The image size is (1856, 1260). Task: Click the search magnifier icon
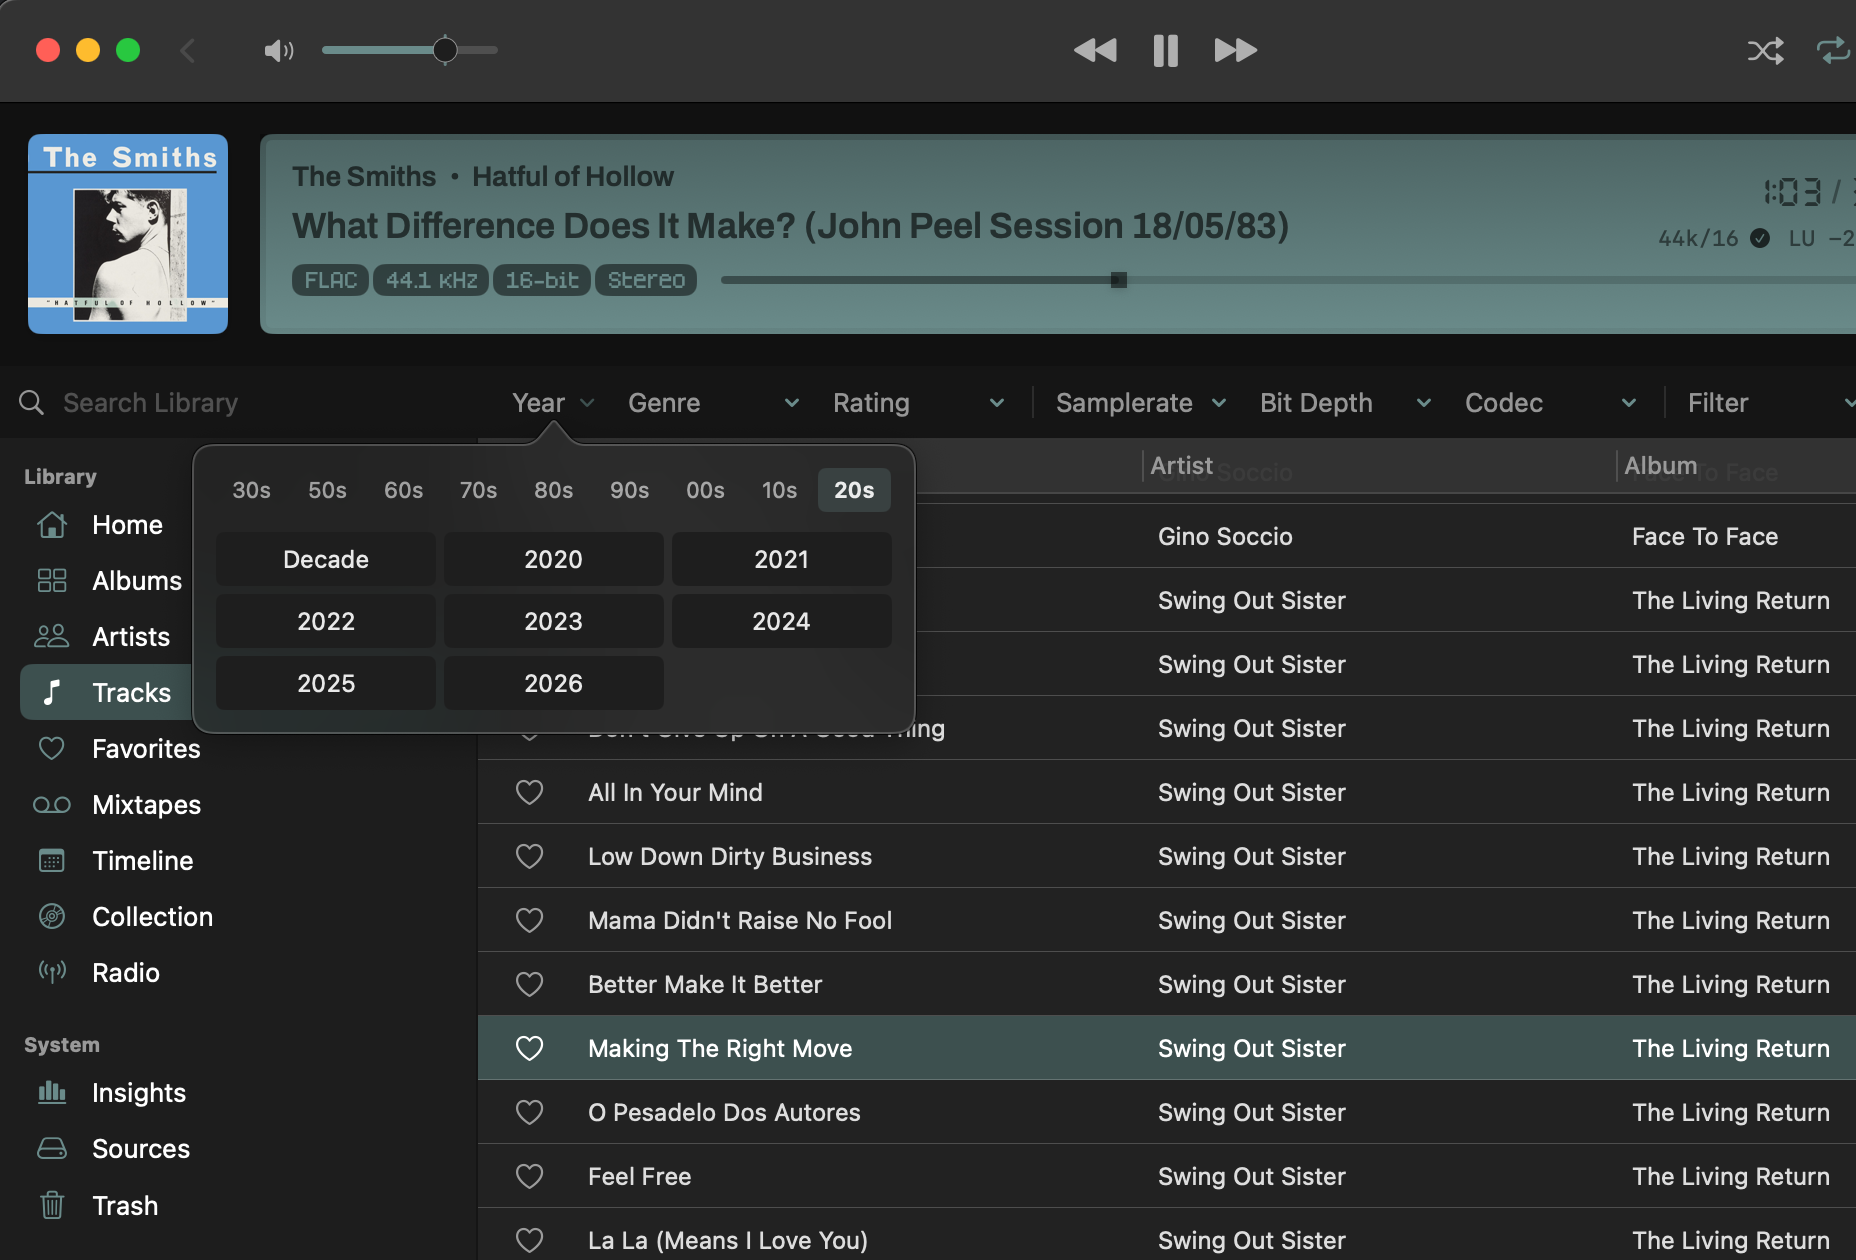pyautogui.click(x=32, y=402)
